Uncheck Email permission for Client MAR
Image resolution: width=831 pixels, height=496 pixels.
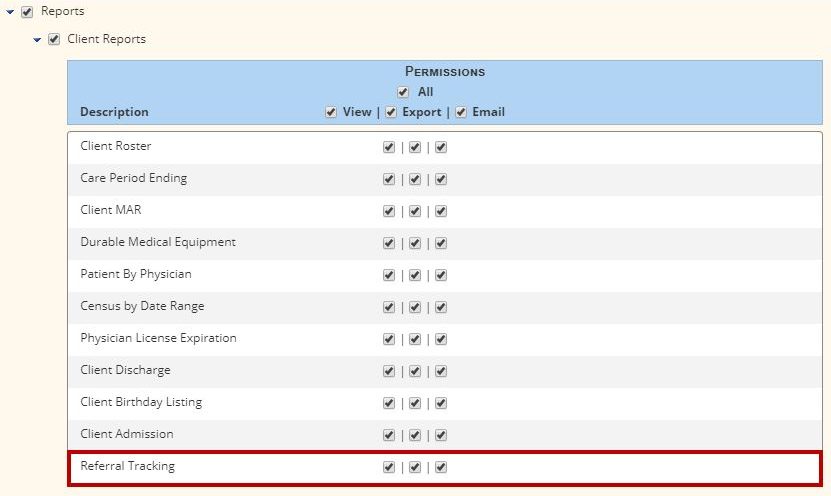(441, 211)
